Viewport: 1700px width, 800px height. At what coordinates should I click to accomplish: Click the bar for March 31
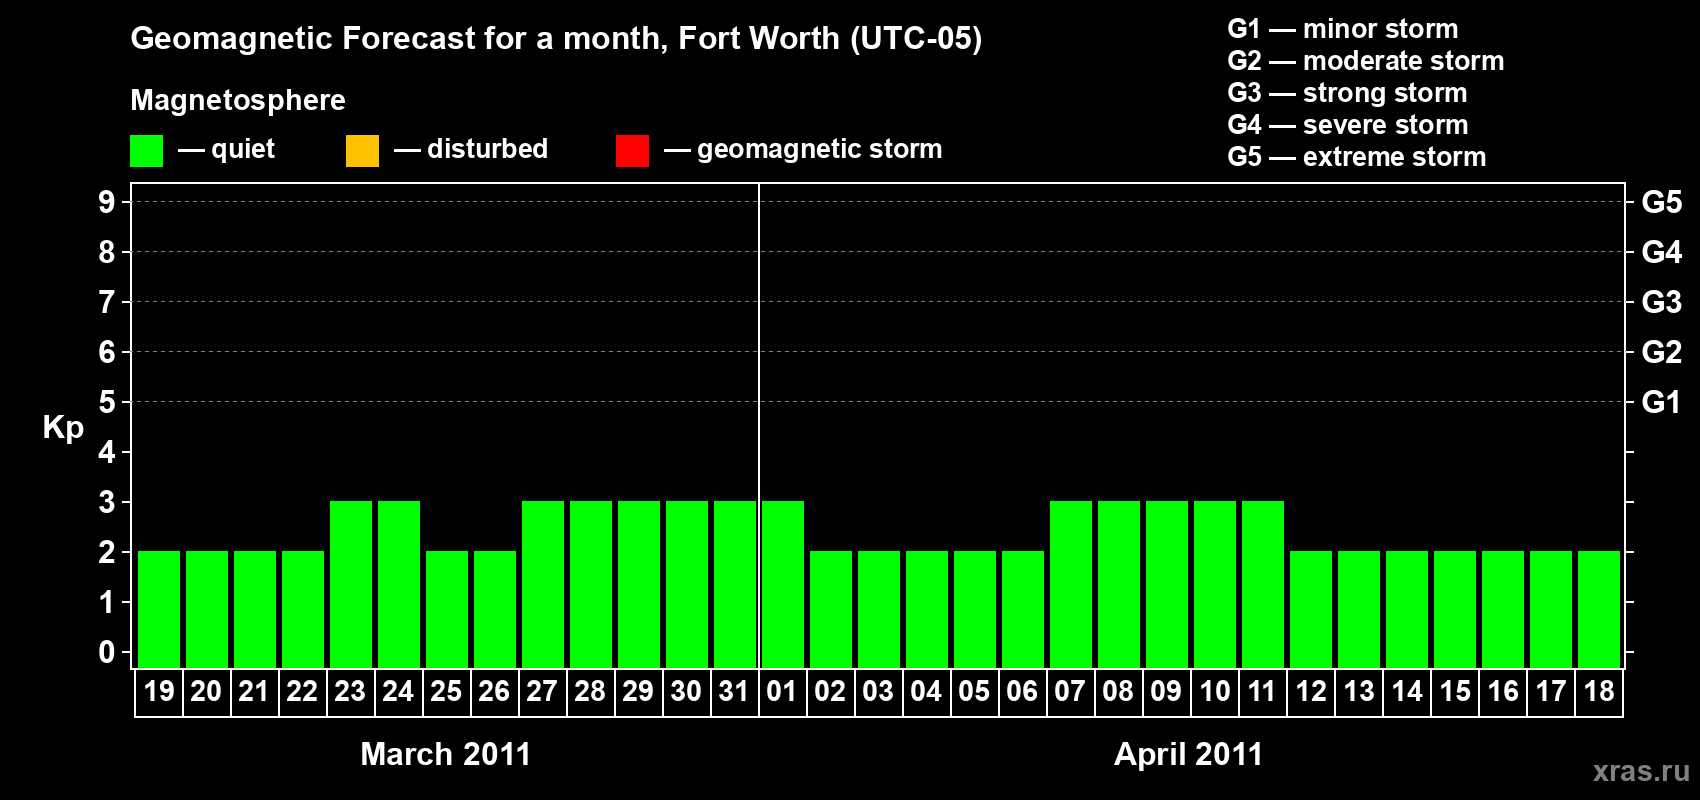point(735,584)
